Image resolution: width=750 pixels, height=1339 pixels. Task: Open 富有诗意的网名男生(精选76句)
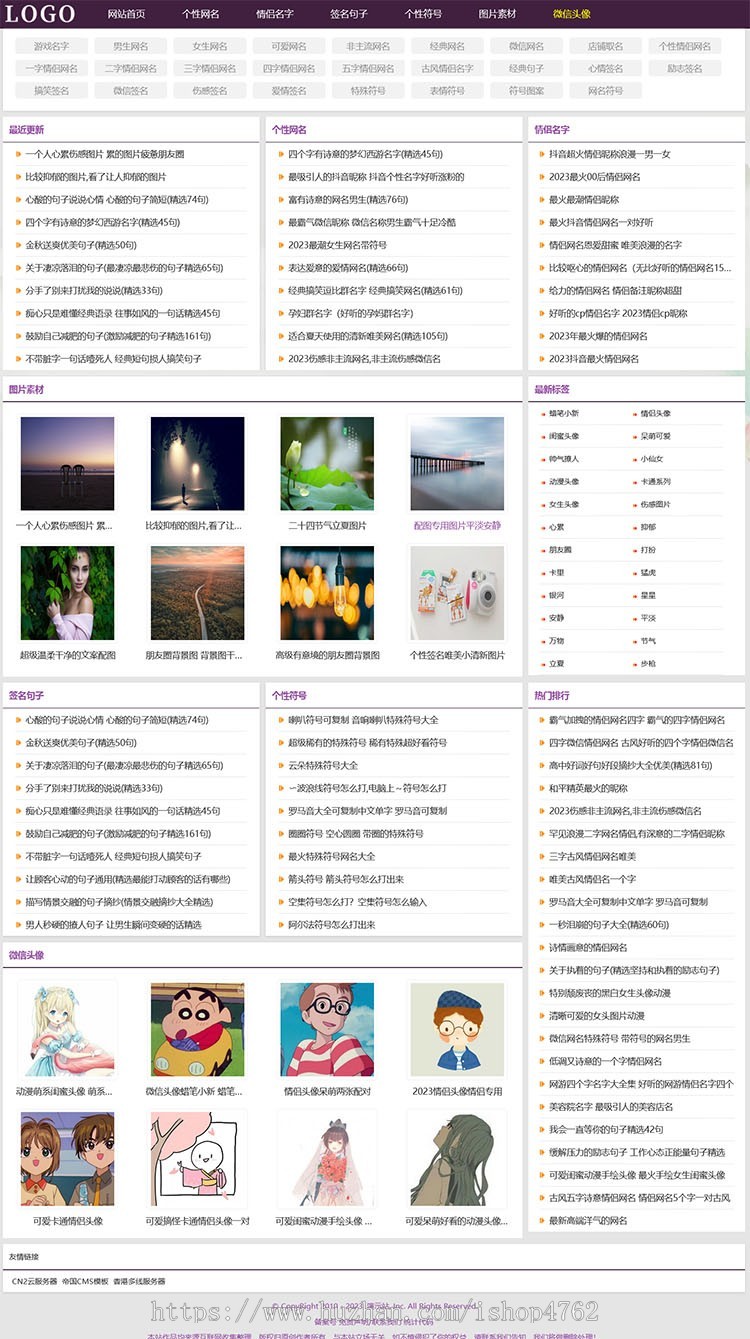coord(348,199)
